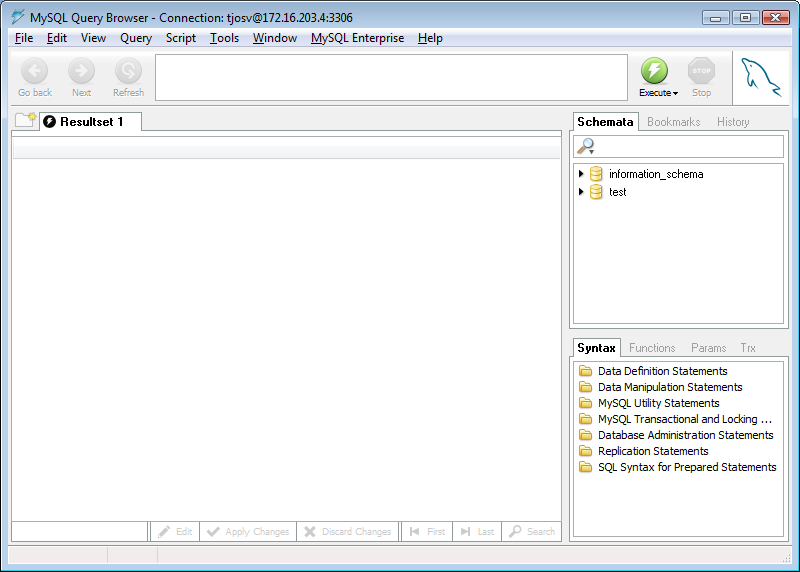Jump to First row button
The width and height of the screenshot is (800, 572).
[x=428, y=532]
